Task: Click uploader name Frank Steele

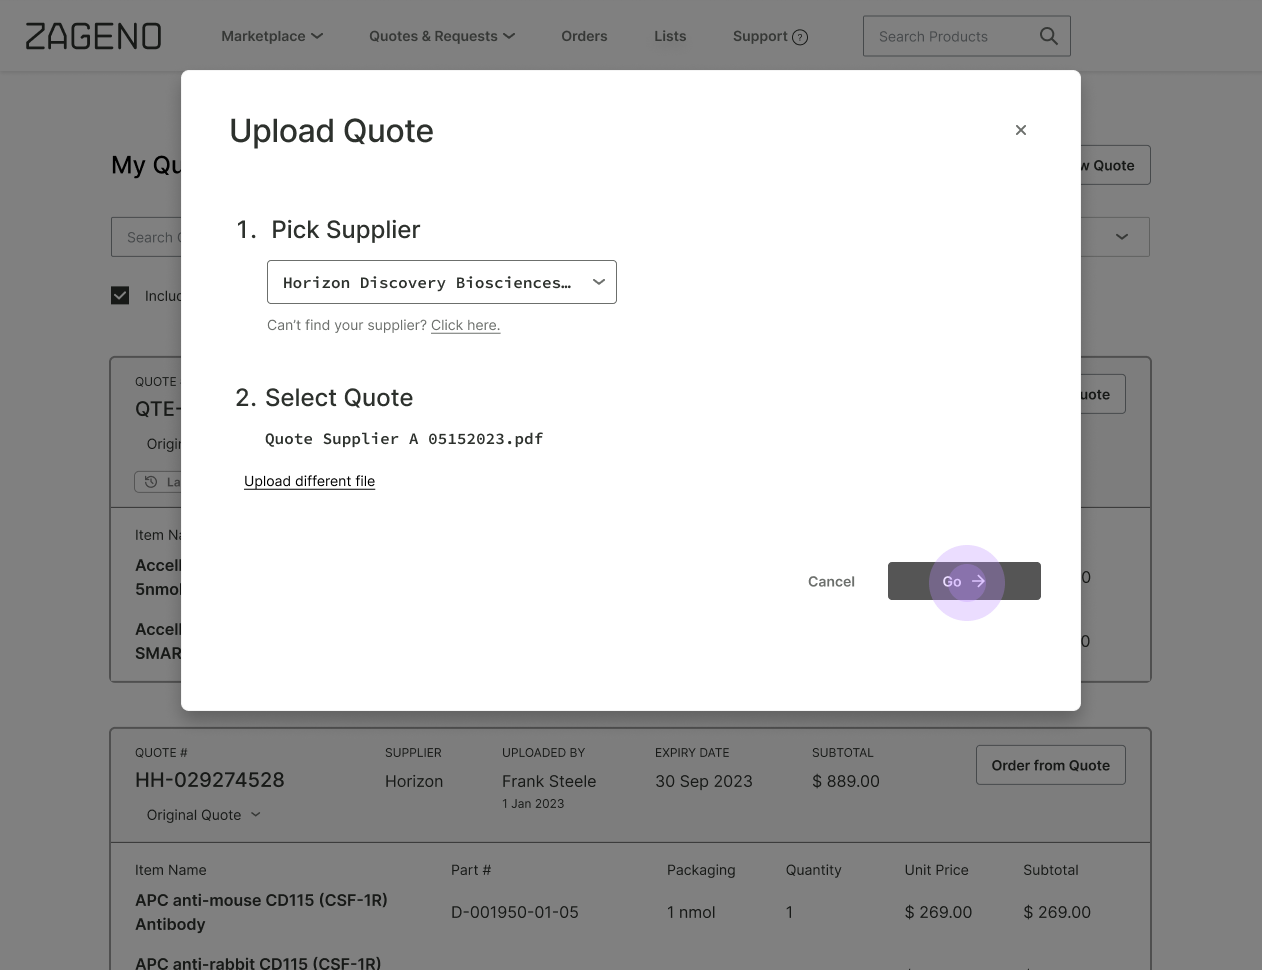Action: click(x=549, y=781)
